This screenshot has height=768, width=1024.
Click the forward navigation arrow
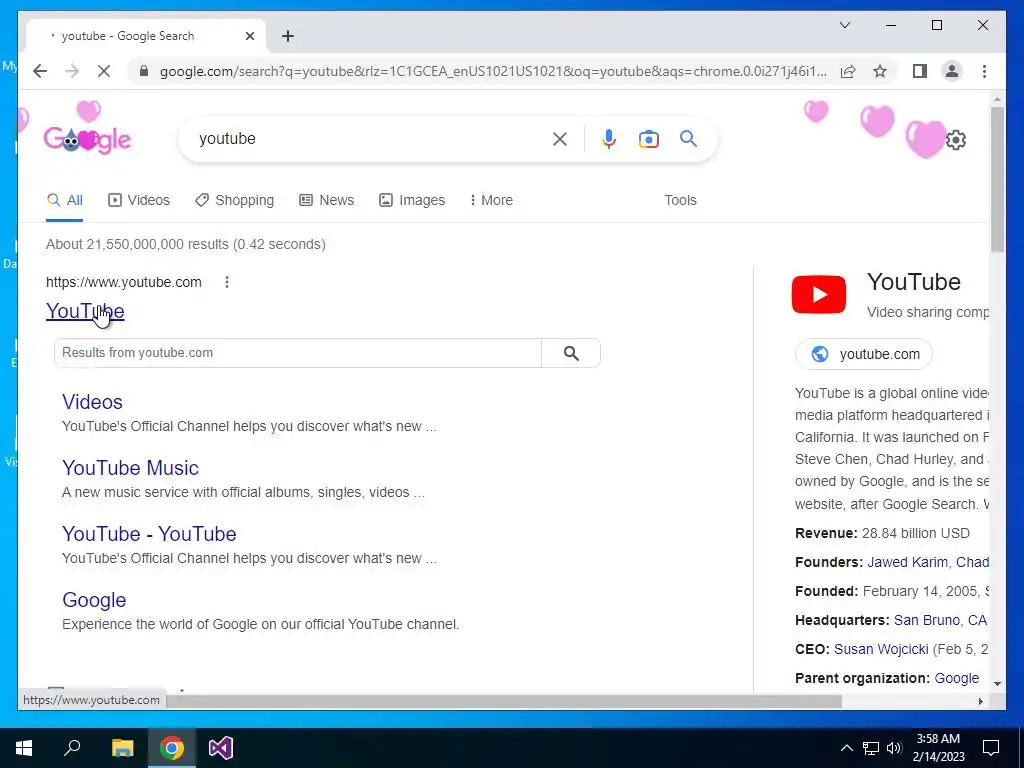72,71
